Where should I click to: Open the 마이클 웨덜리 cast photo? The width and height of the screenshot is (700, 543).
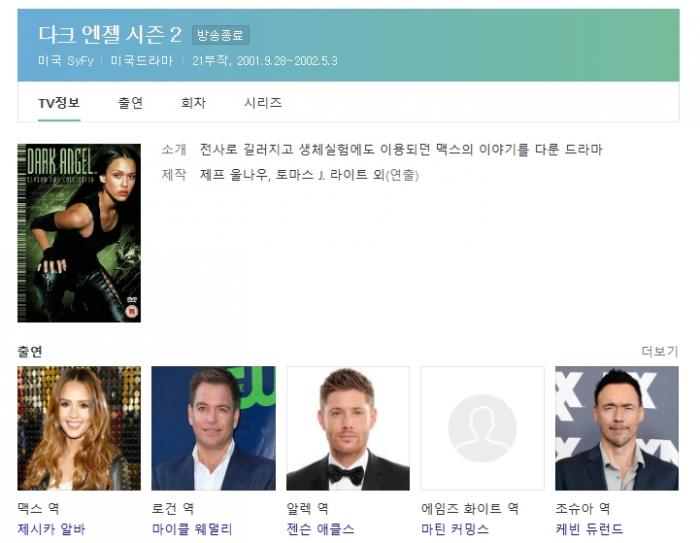(213, 428)
